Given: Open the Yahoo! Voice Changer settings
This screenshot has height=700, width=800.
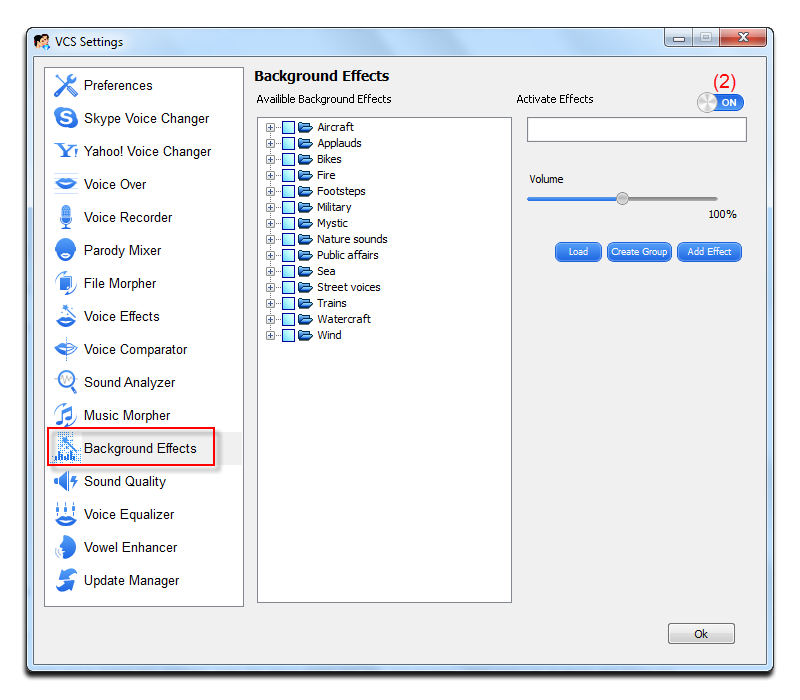Looking at the screenshot, I should (x=131, y=151).
